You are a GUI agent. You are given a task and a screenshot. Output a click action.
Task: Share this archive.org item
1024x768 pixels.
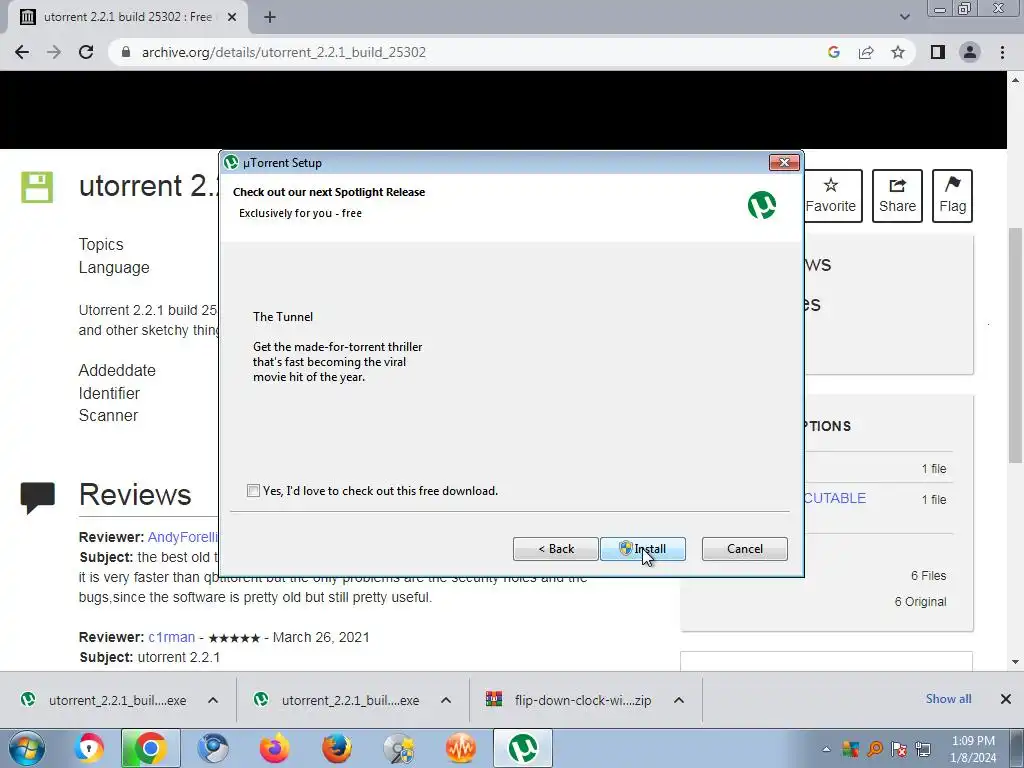pyautogui.click(x=897, y=196)
